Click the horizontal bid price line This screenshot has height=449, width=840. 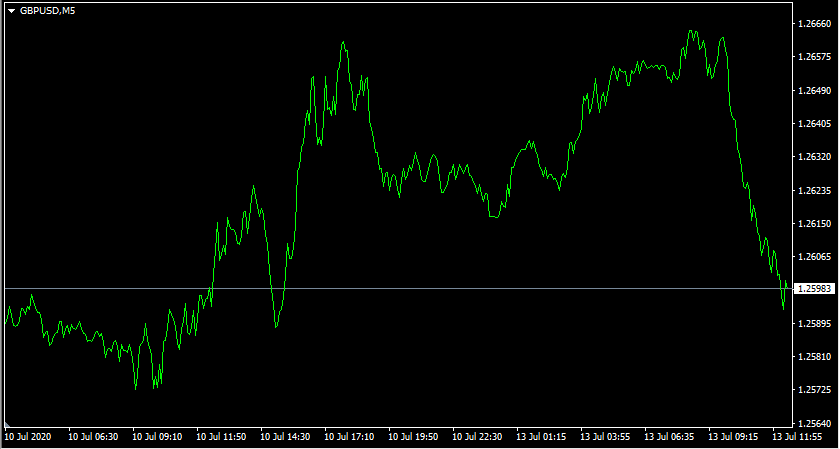[x=398, y=288]
